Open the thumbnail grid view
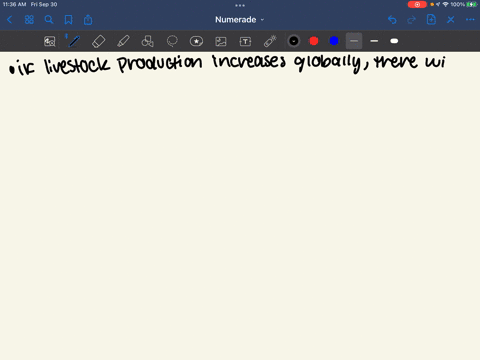 [x=29, y=20]
